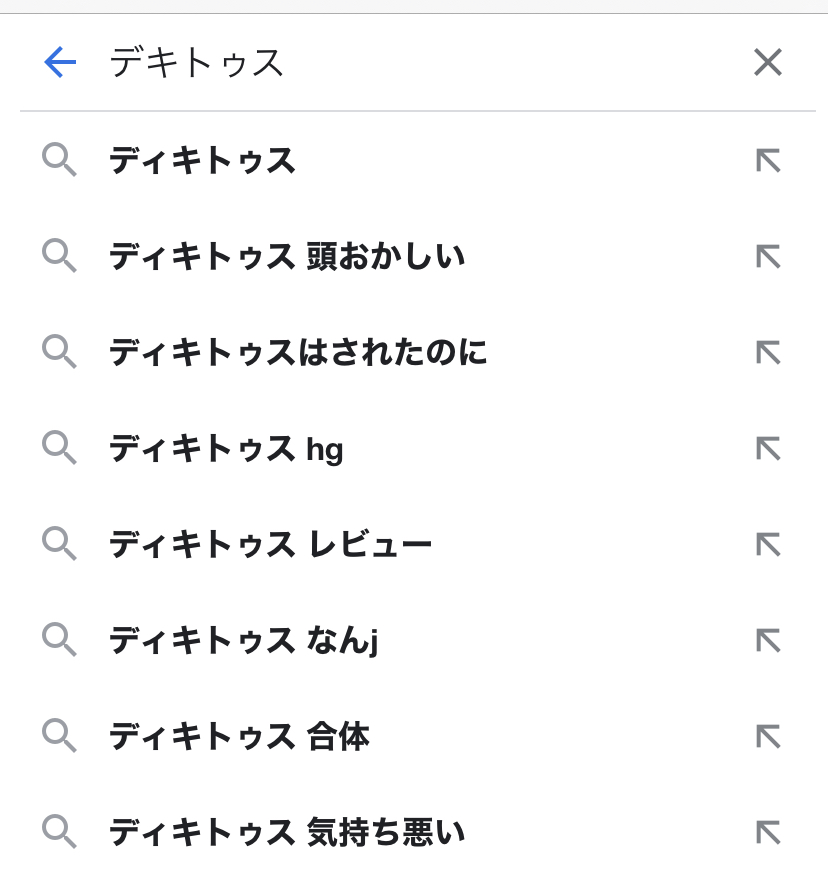Image resolution: width=828 pixels, height=885 pixels.
Task: Choose the ディキトゥス 合体 suggestion
Action: 239,737
